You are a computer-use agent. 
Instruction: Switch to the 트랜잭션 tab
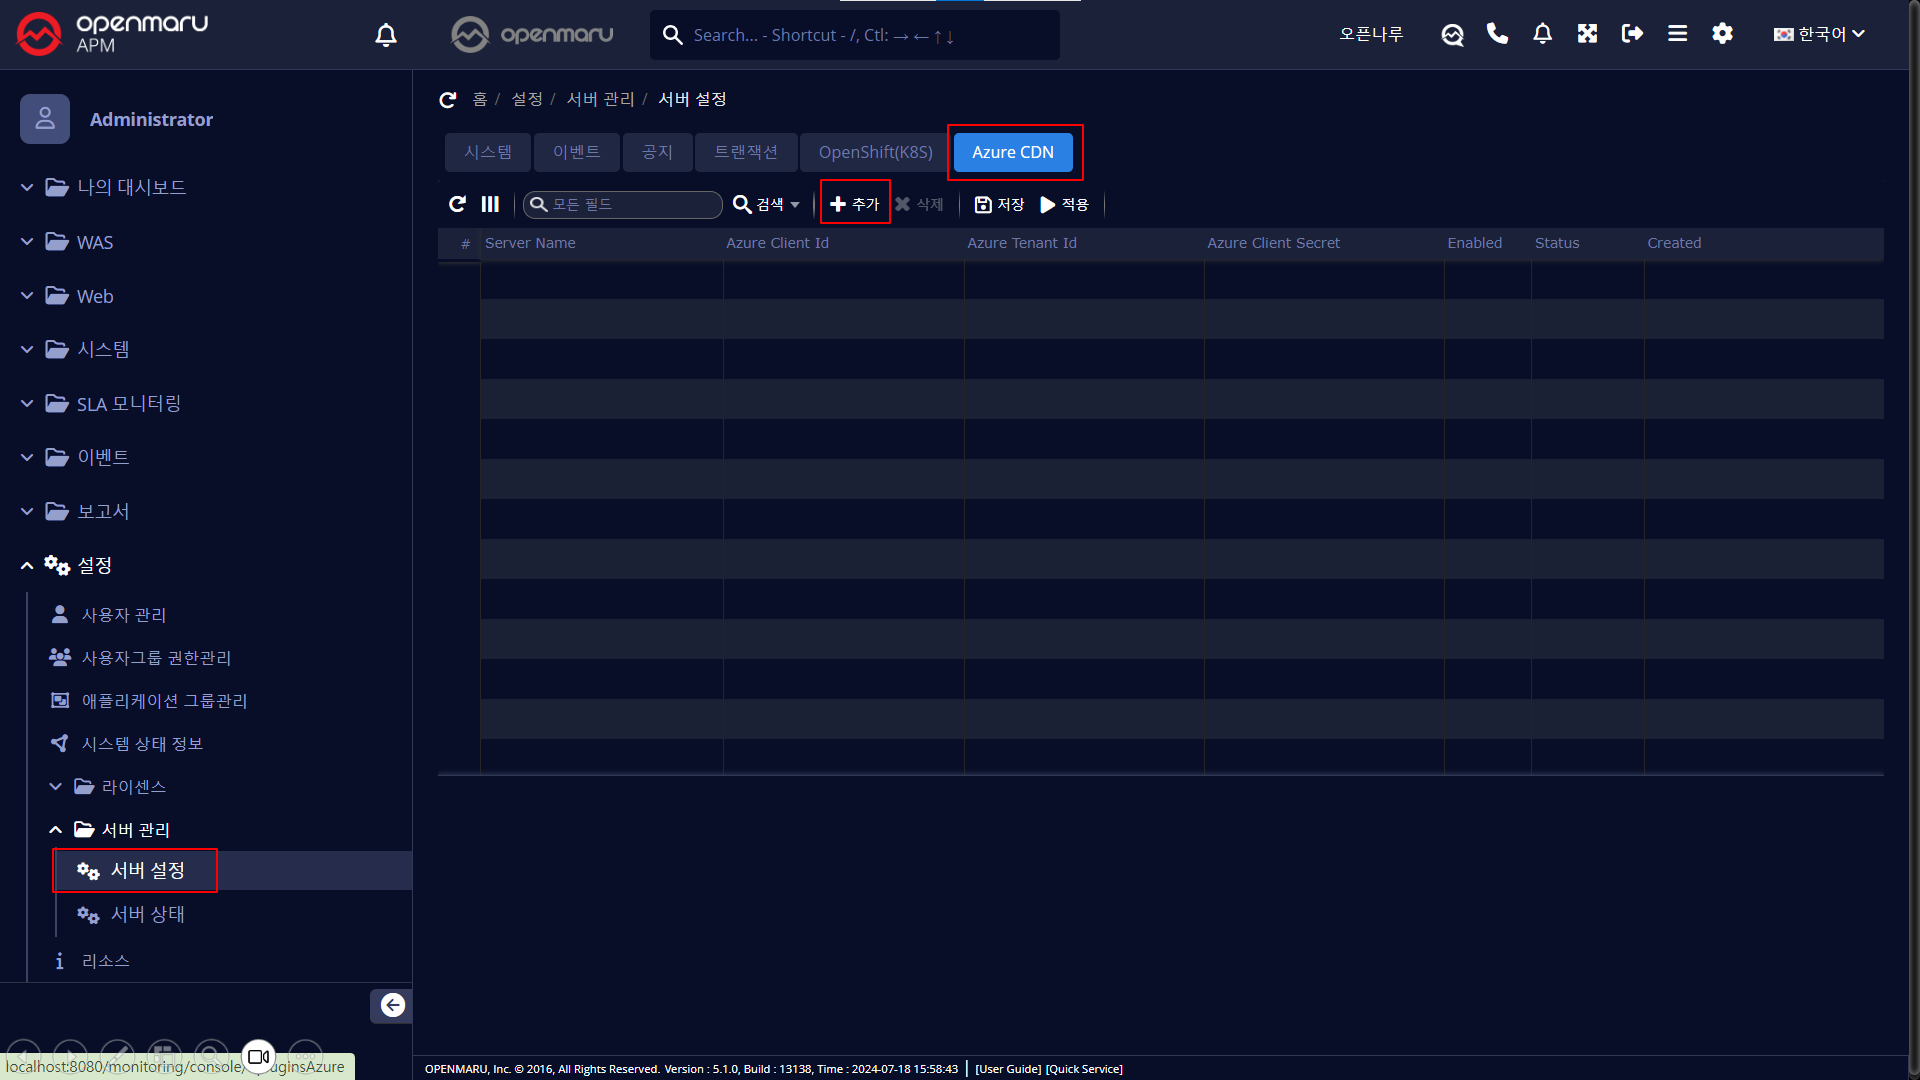coord(745,152)
